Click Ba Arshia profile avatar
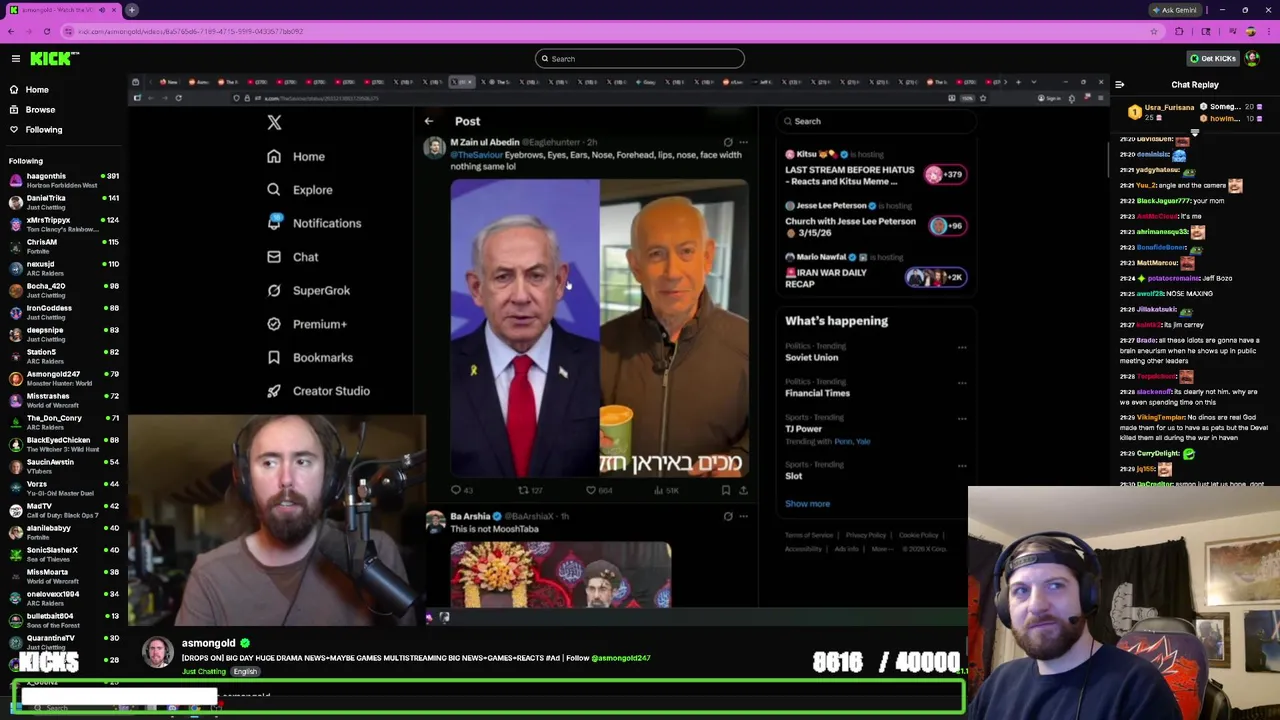 pos(434,521)
